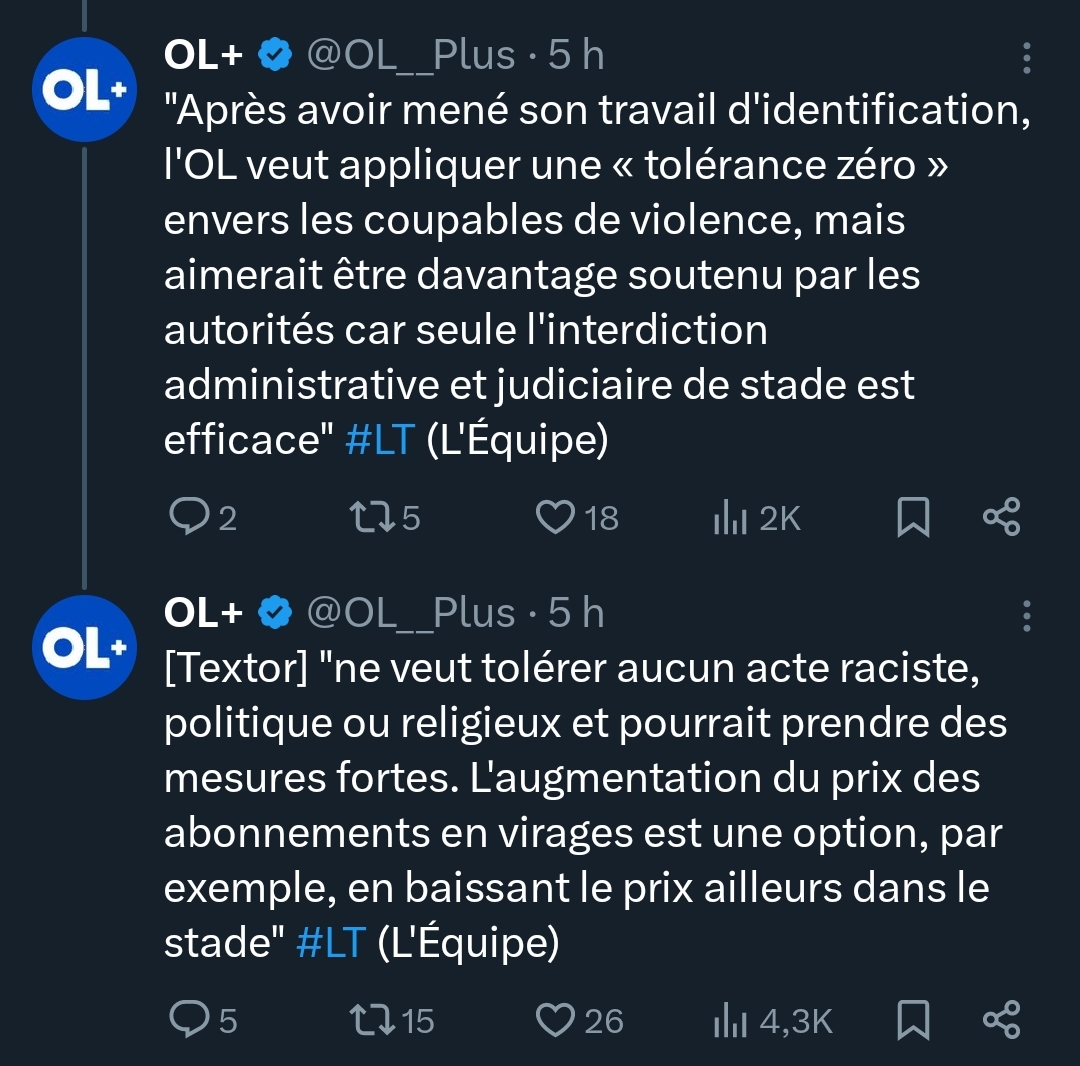View analytics of the 2K views tweet
The height and width of the screenshot is (1066, 1080).
[732, 518]
